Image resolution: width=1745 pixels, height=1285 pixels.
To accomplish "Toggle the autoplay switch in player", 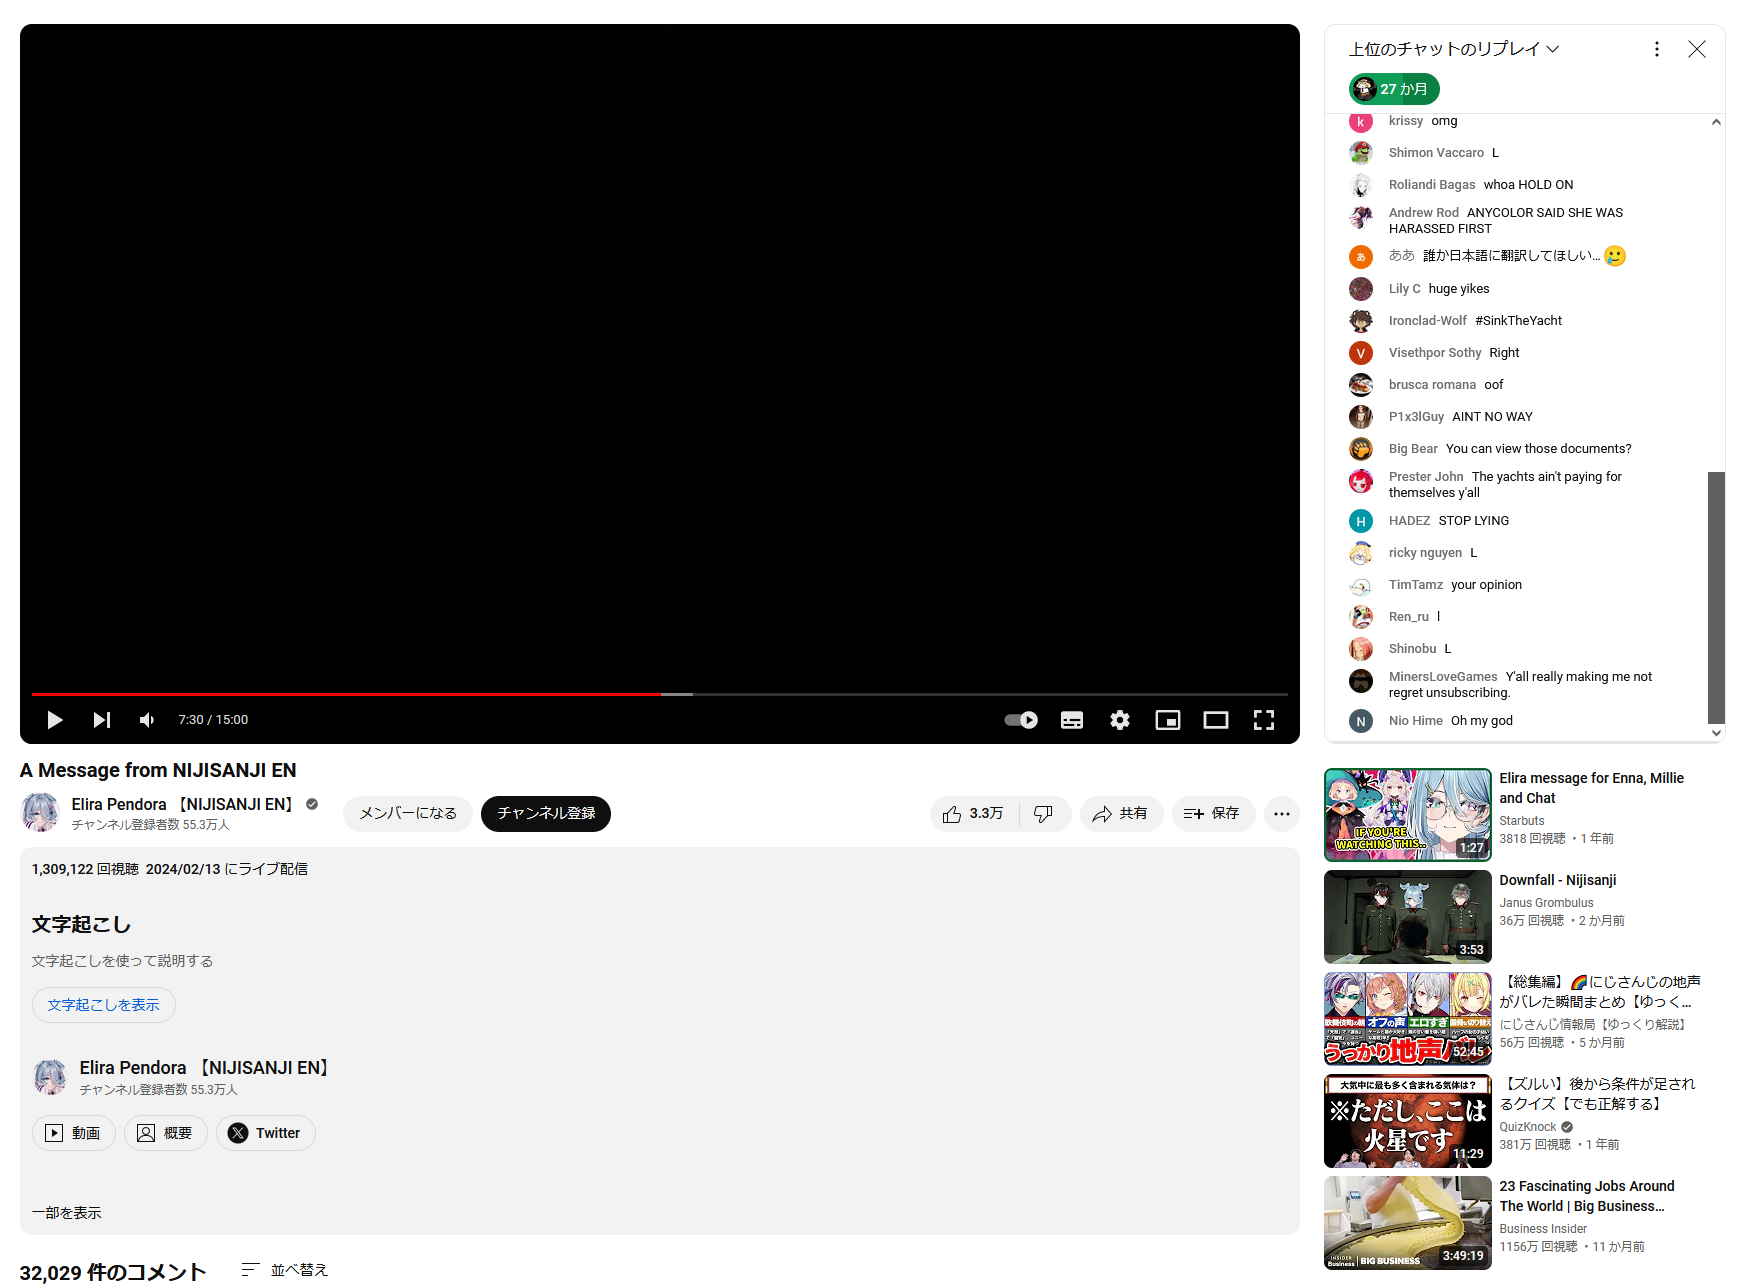I will click(1021, 720).
